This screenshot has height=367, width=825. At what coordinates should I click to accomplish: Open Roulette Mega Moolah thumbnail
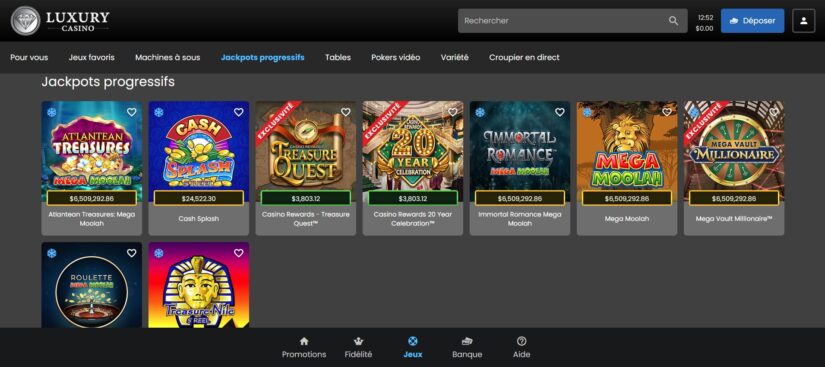click(92, 285)
